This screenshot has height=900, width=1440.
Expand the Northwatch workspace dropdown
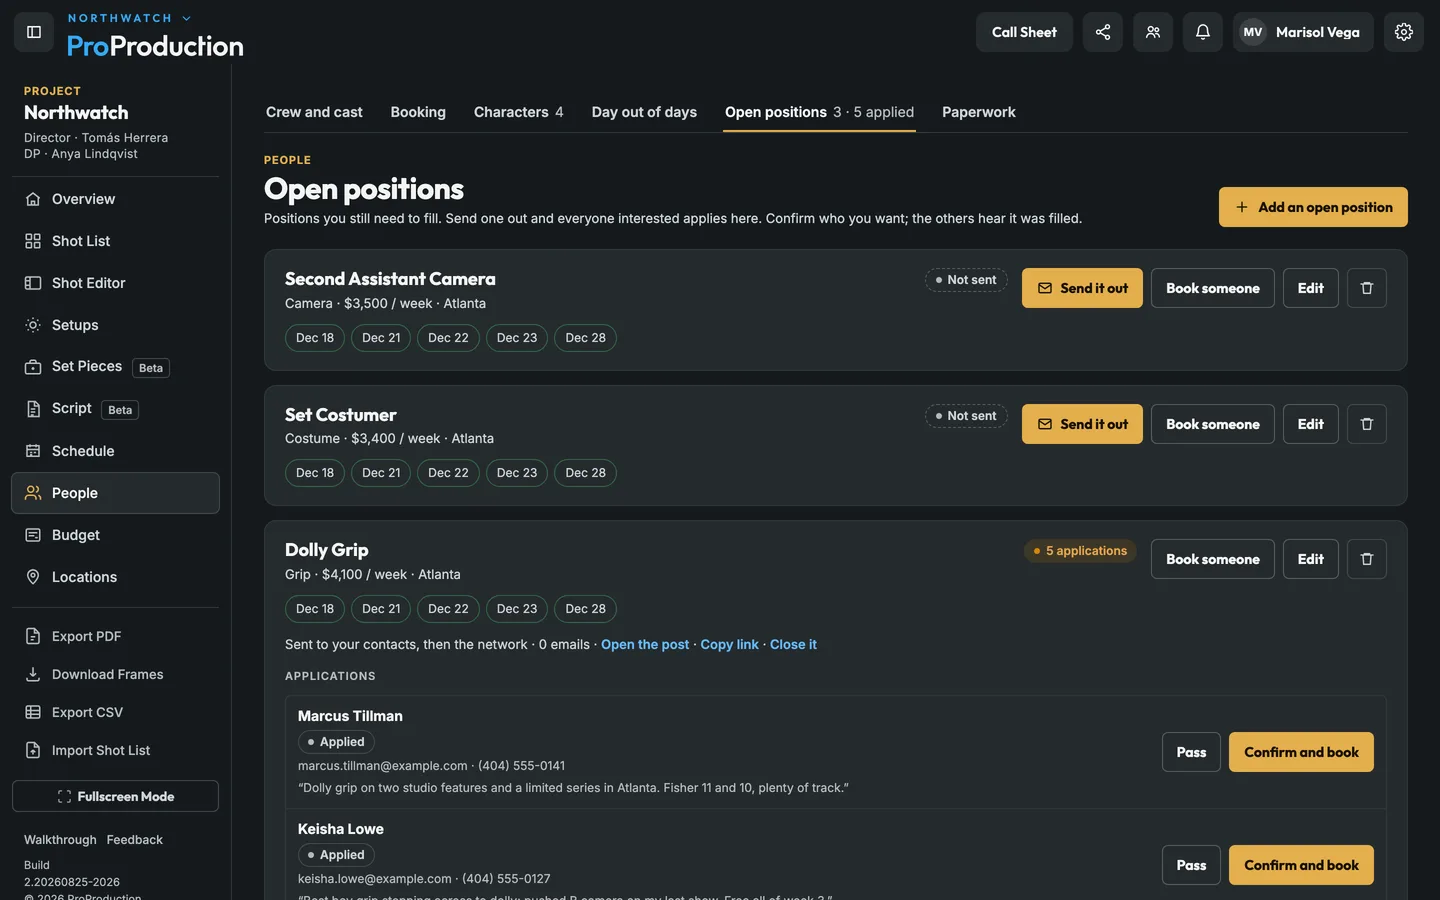[x=129, y=18]
